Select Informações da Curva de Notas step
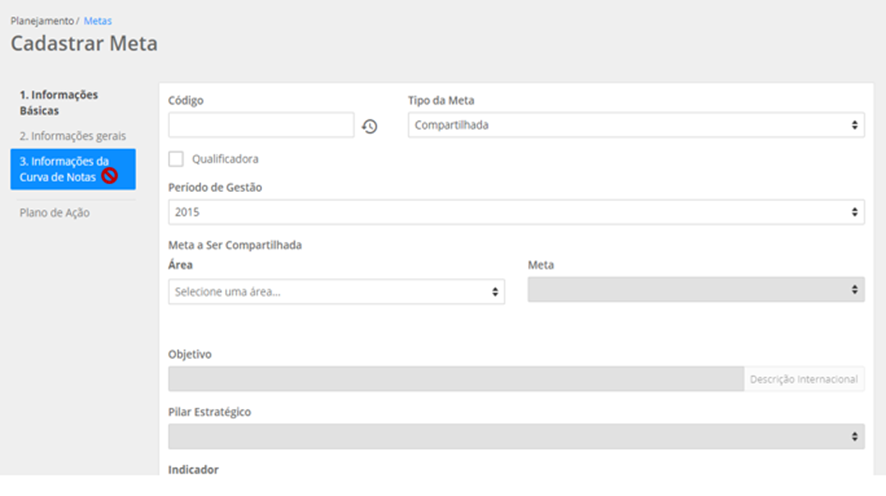 (65, 169)
